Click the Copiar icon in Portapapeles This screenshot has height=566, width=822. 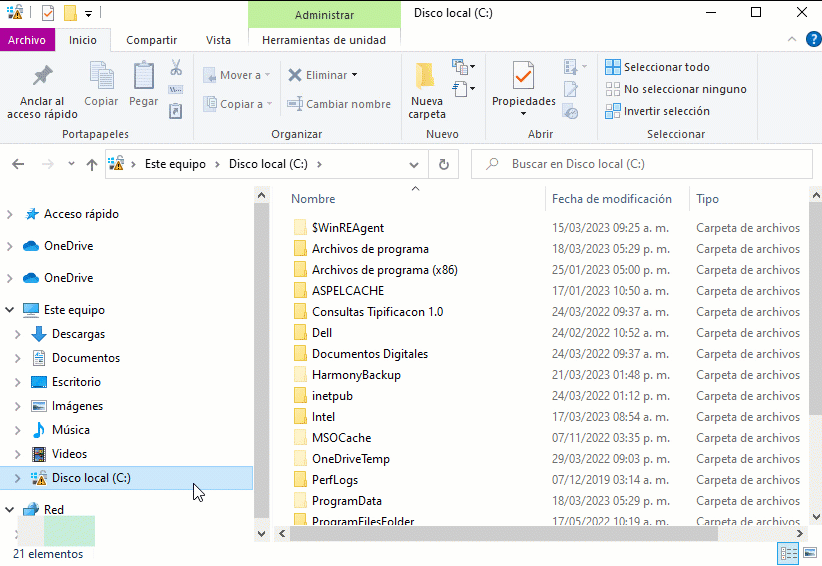pos(101,76)
